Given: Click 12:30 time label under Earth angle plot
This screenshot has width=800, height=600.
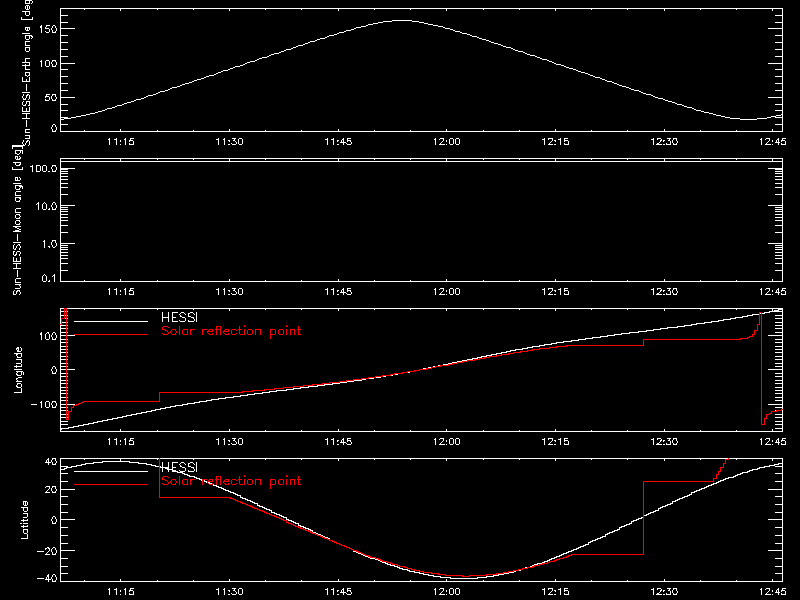Looking at the screenshot, I should 664,141.
